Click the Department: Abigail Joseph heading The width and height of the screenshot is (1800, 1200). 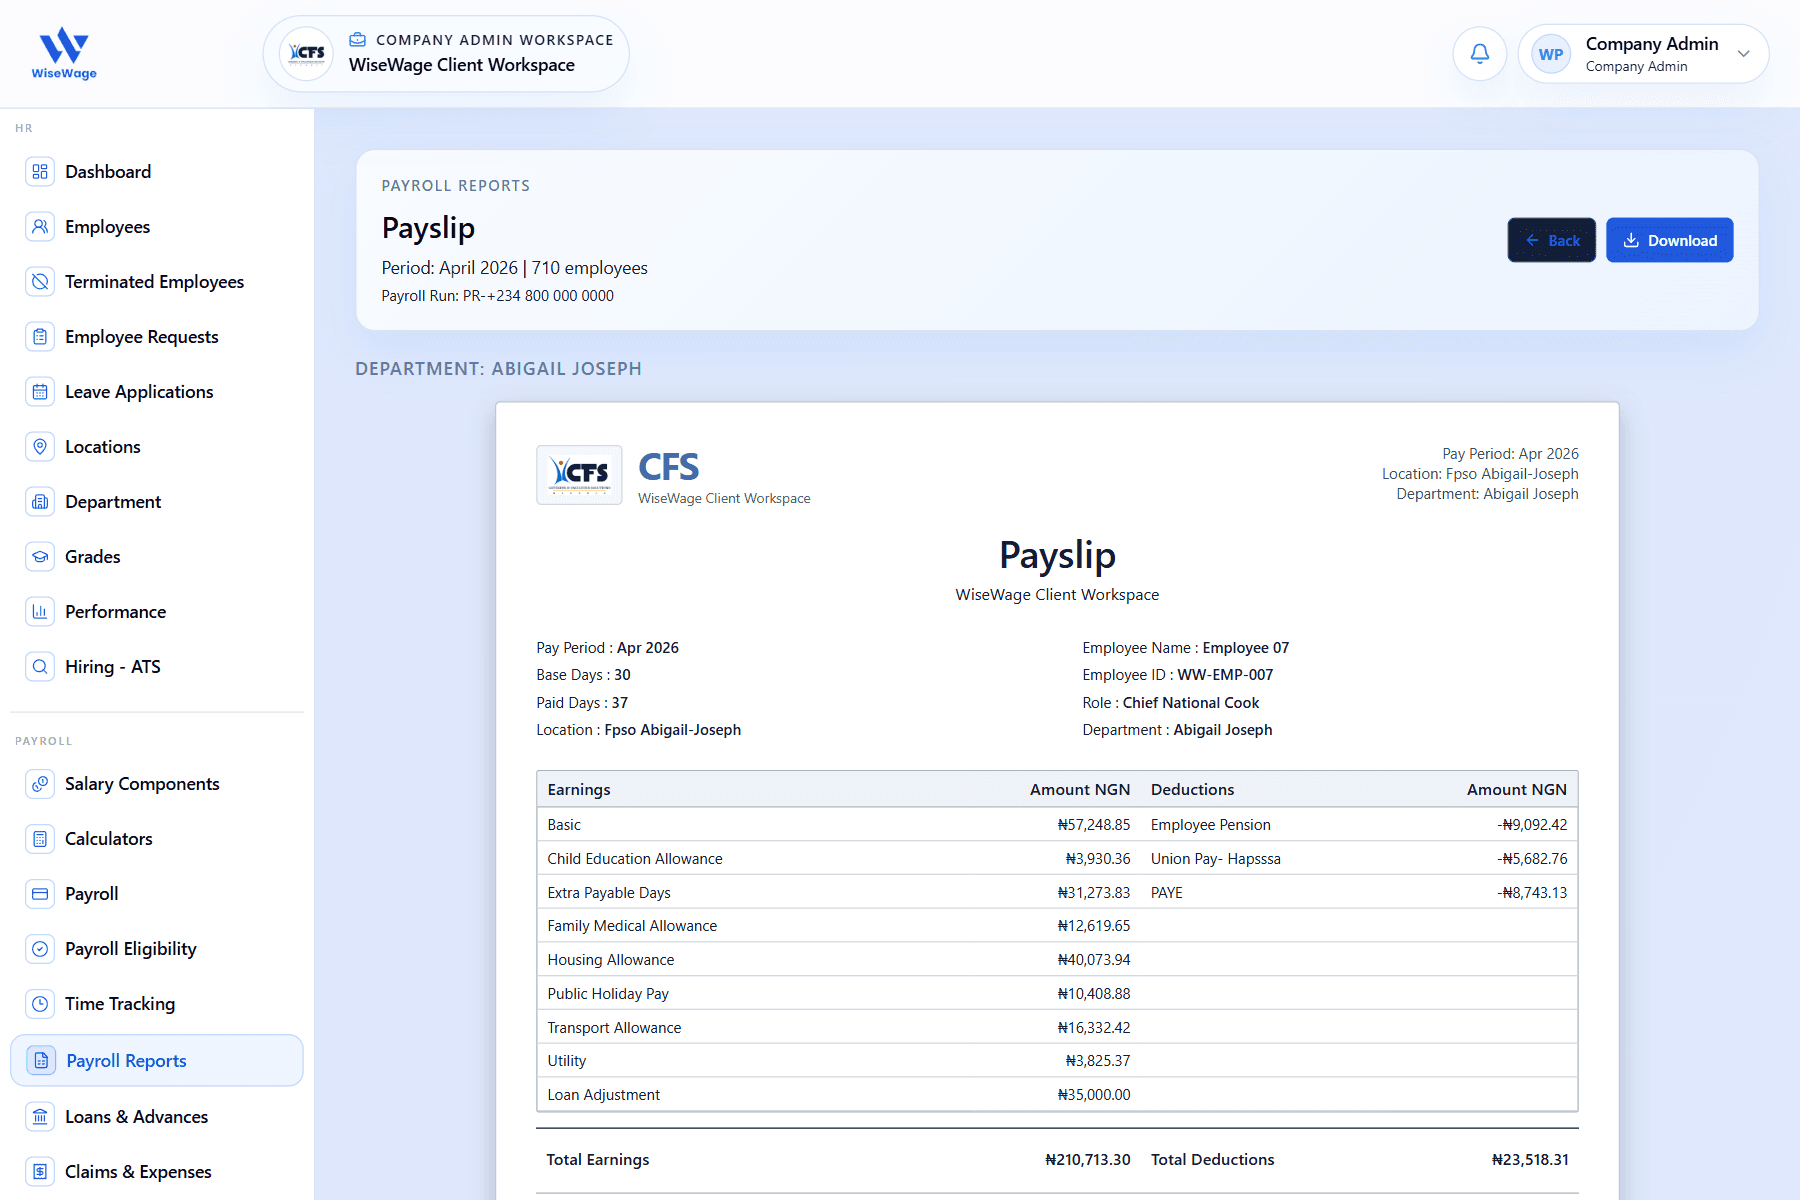point(498,369)
